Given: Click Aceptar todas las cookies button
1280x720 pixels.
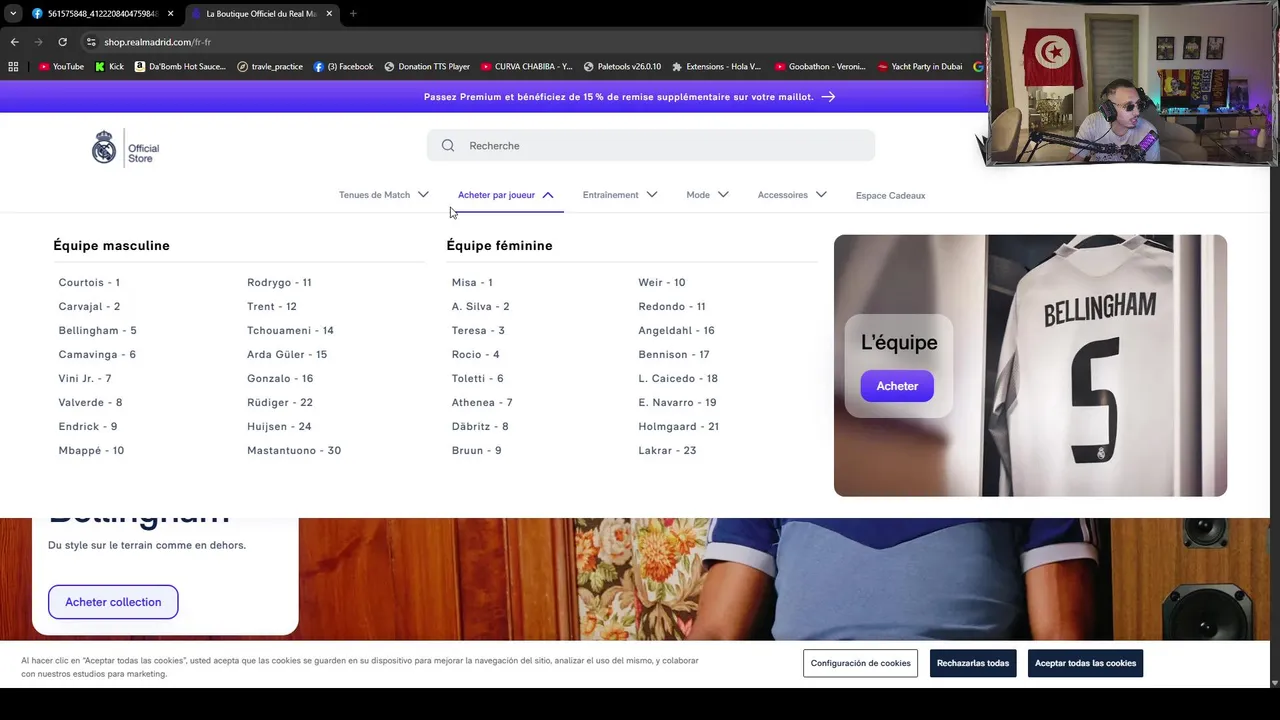Looking at the screenshot, I should click(x=1085, y=663).
